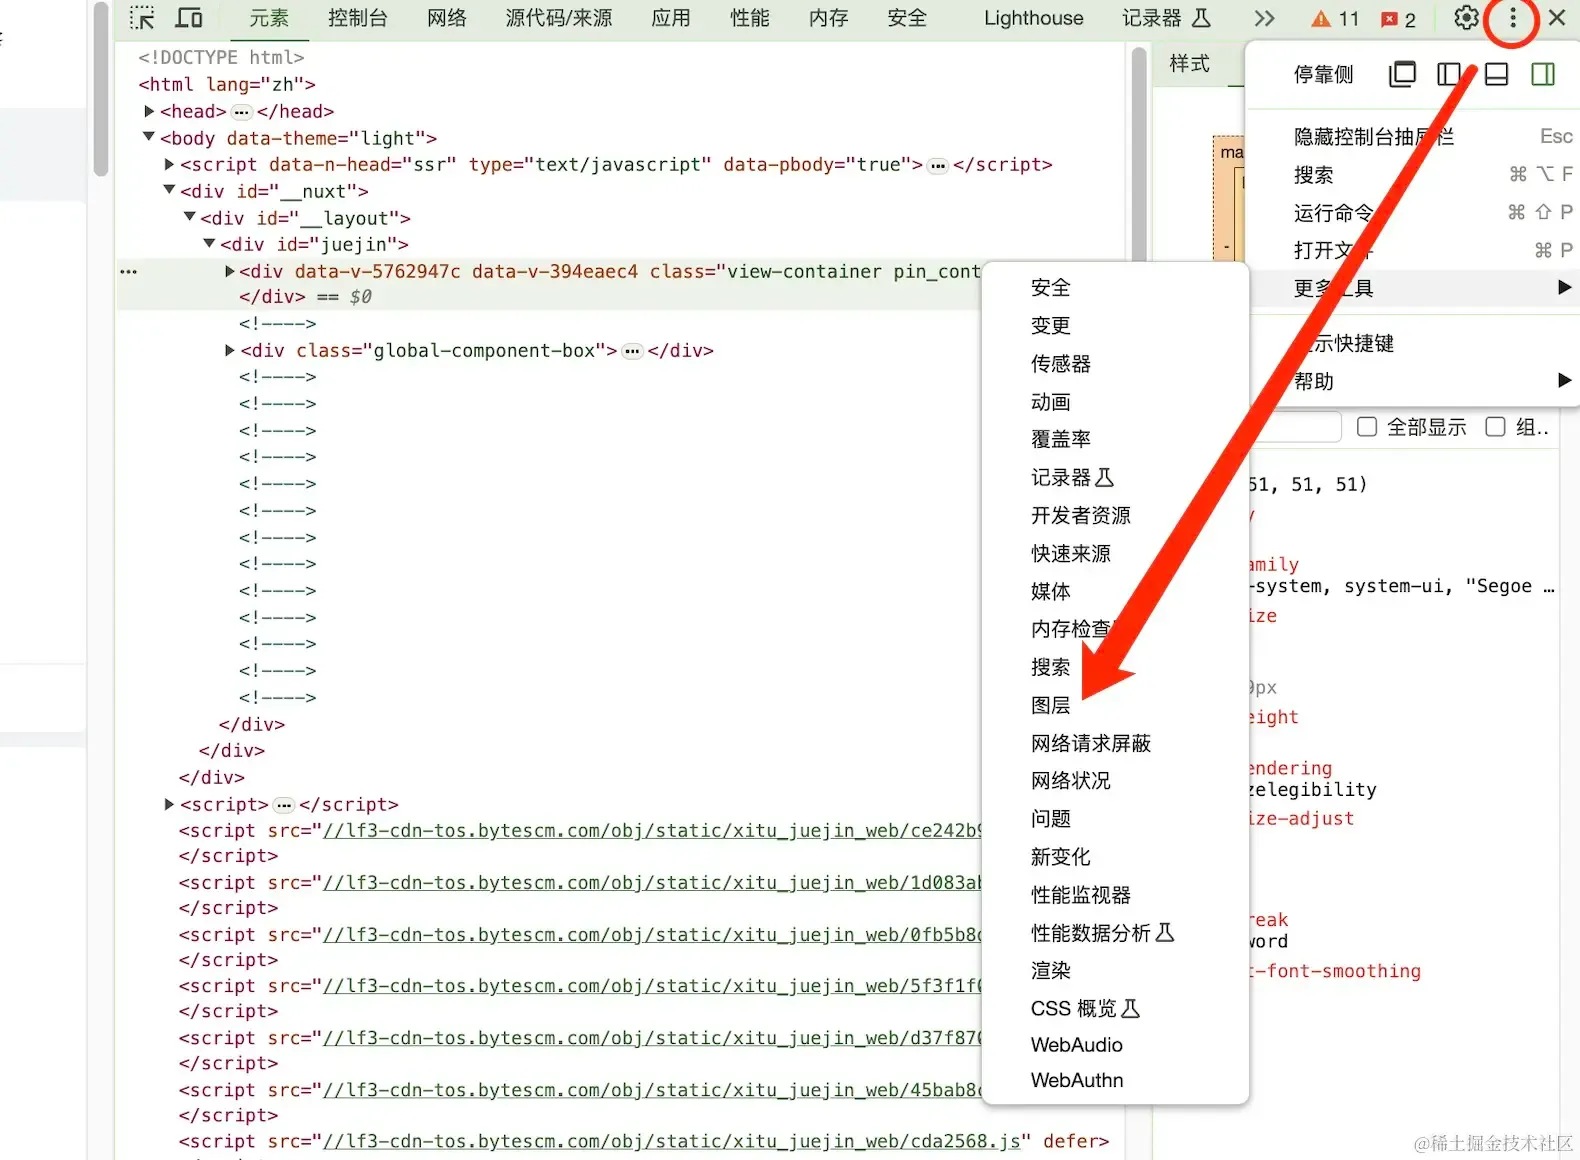Image resolution: width=1580 pixels, height=1160 pixels.
Task: Dock DevTools to the right icon
Action: point(1543,74)
